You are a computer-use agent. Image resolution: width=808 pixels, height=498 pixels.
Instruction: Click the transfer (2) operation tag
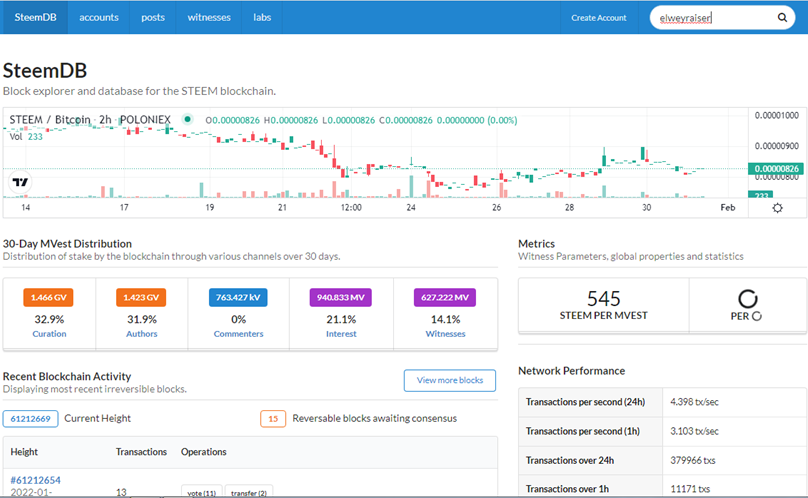249,493
